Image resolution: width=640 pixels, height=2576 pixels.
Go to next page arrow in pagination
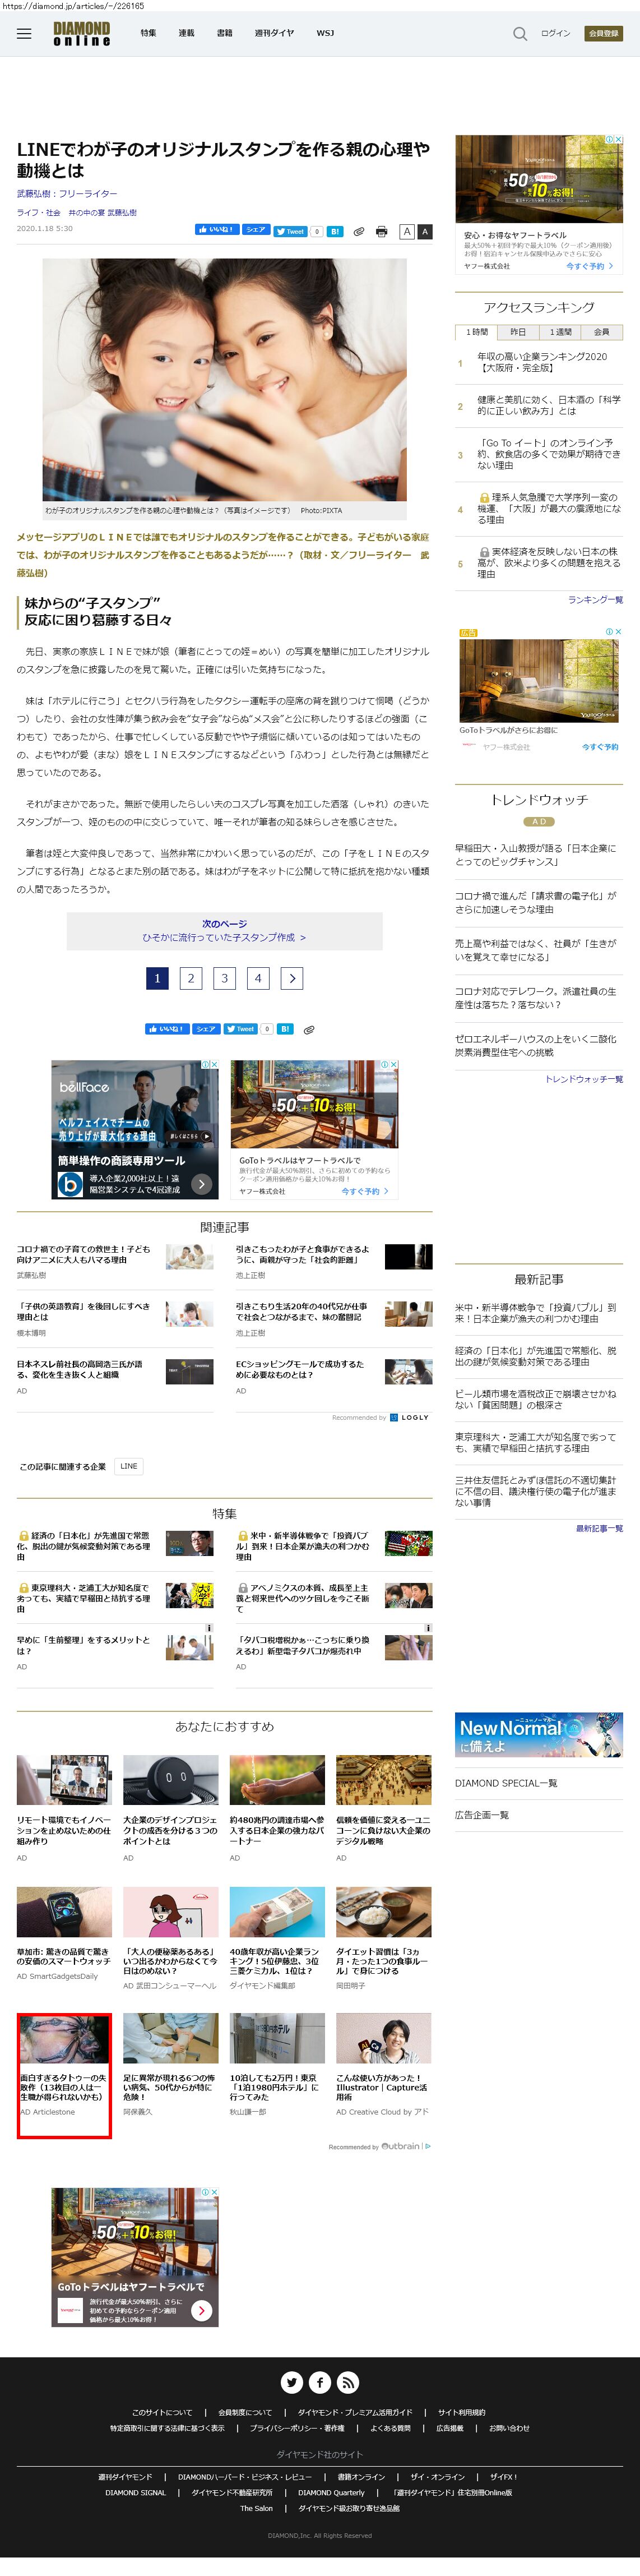pyautogui.click(x=291, y=978)
